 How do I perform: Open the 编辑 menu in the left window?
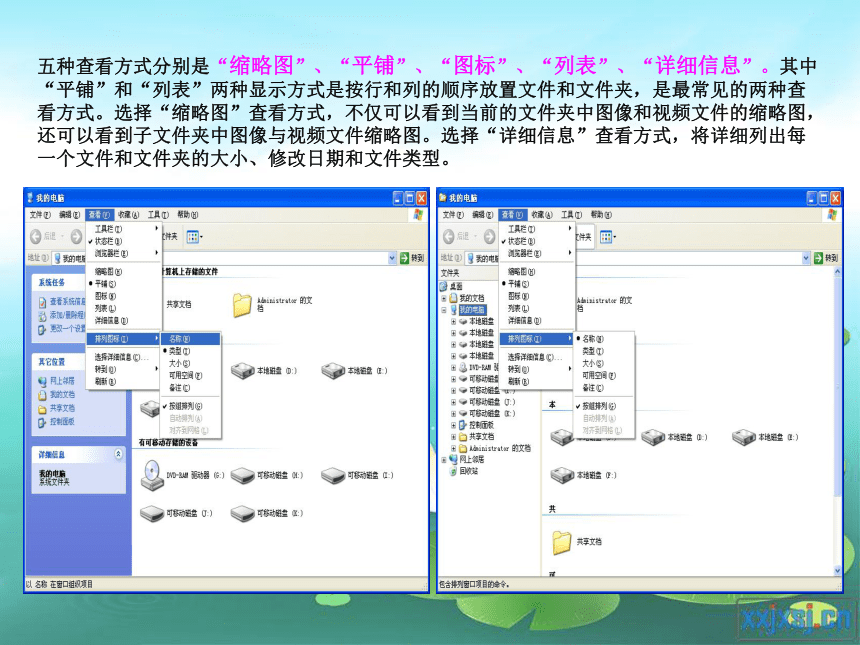click(70, 214)
